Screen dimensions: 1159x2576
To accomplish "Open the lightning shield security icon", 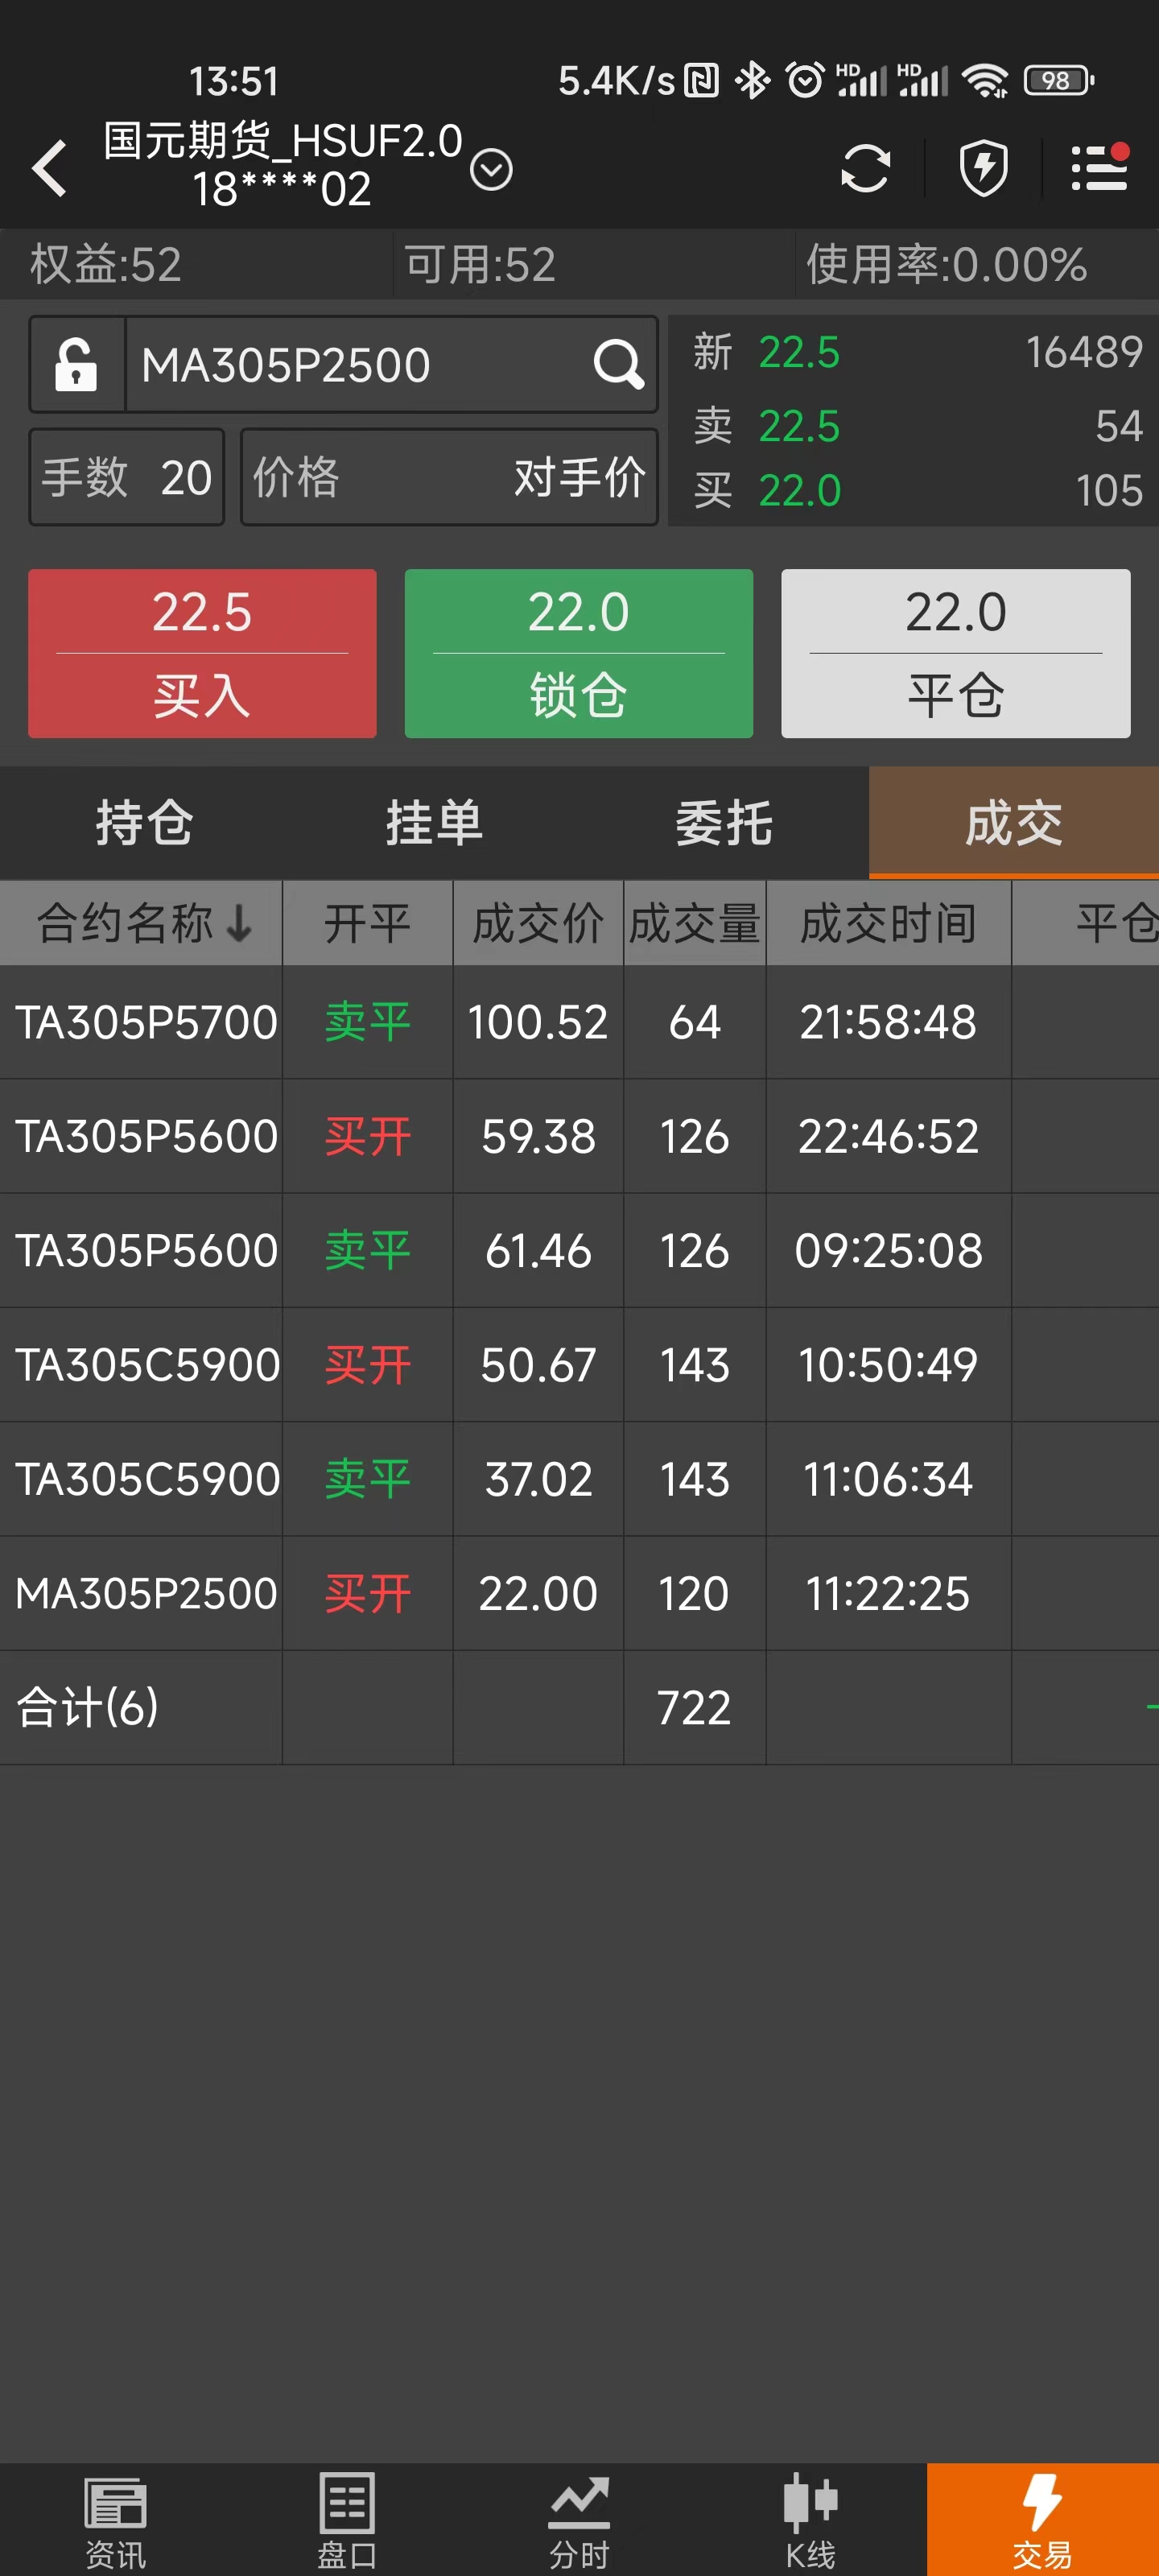I will (984, 168).
